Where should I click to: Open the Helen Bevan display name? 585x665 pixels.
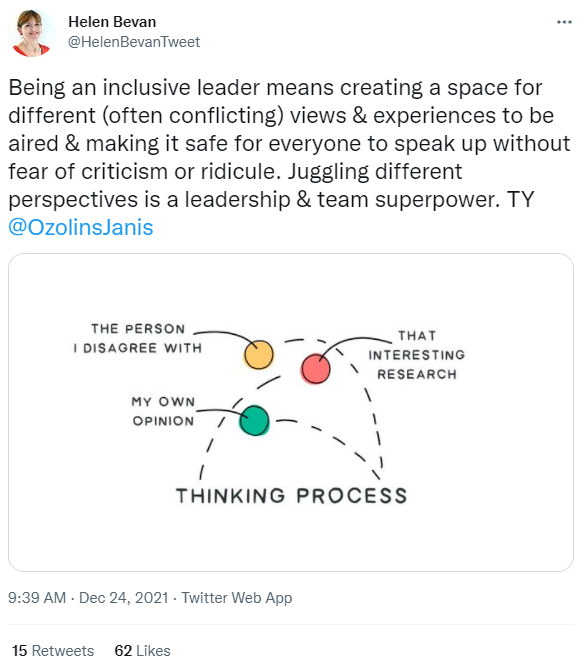pyautogui.click(x=112, y=22)
